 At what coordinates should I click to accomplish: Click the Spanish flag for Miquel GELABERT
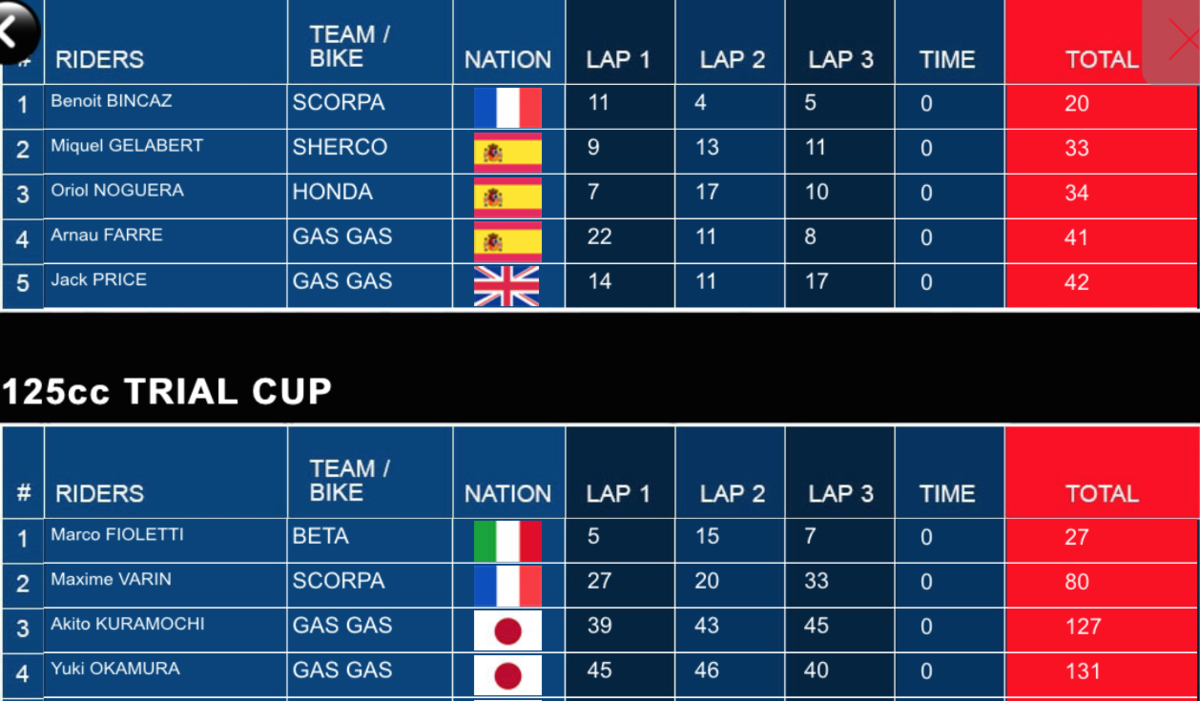508,152
